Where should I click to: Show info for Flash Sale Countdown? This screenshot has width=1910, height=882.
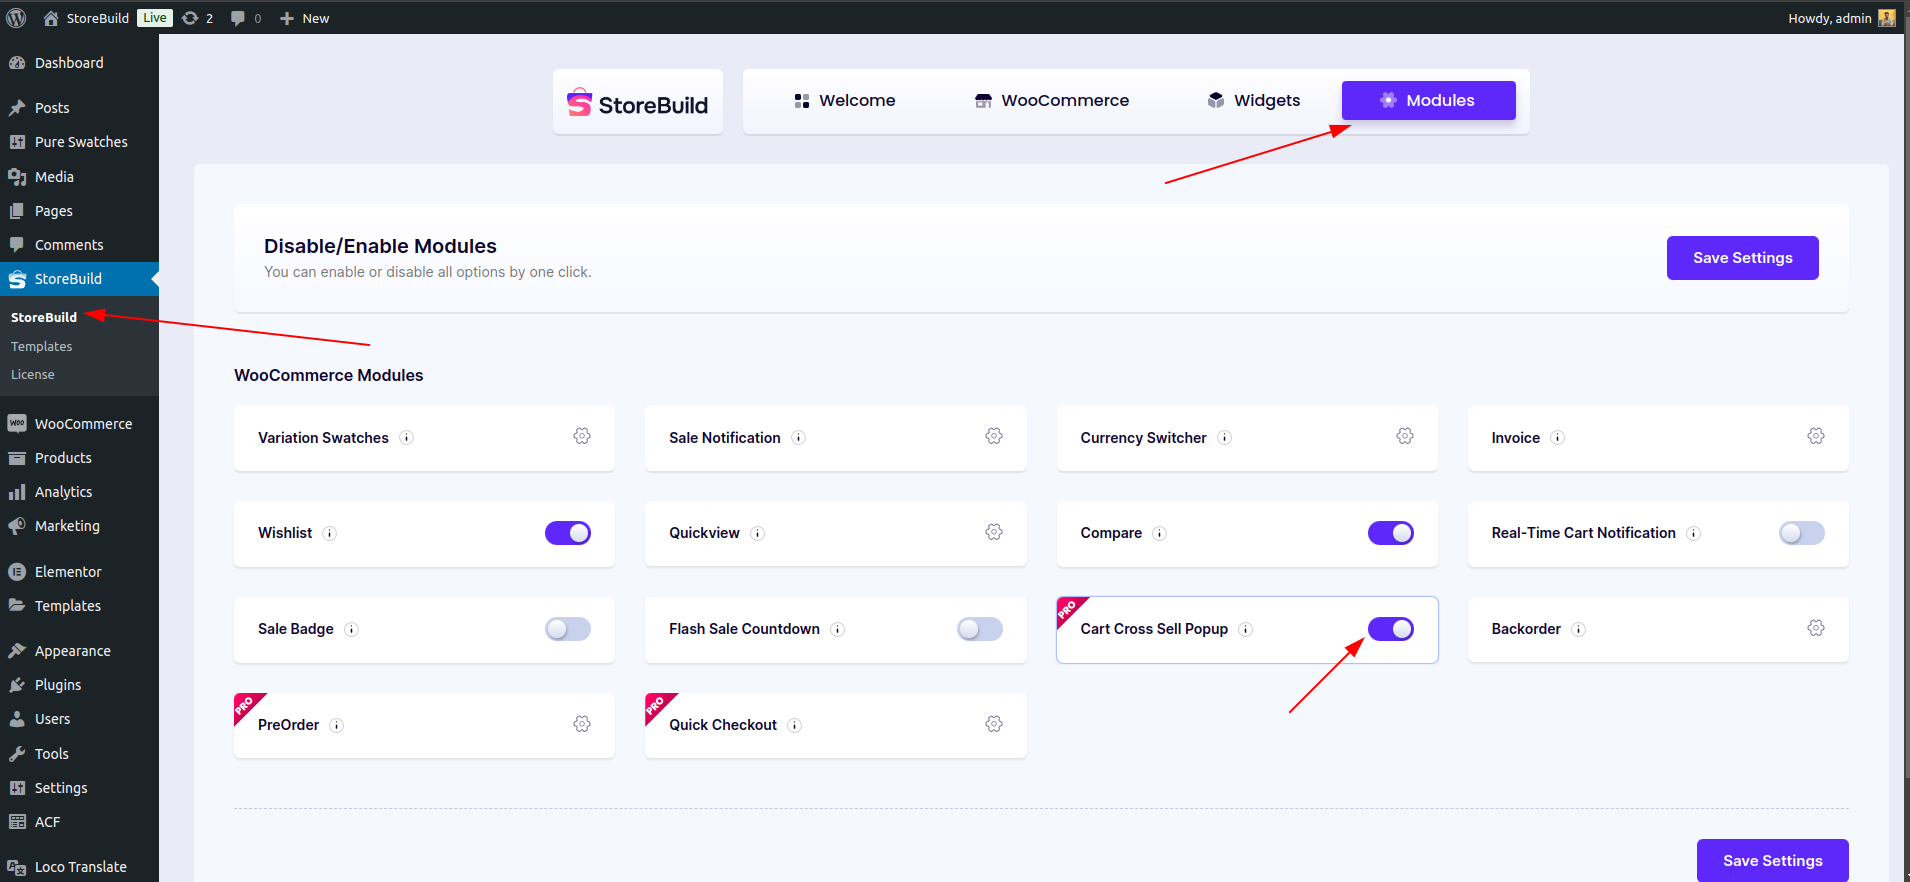click(838, 630)
